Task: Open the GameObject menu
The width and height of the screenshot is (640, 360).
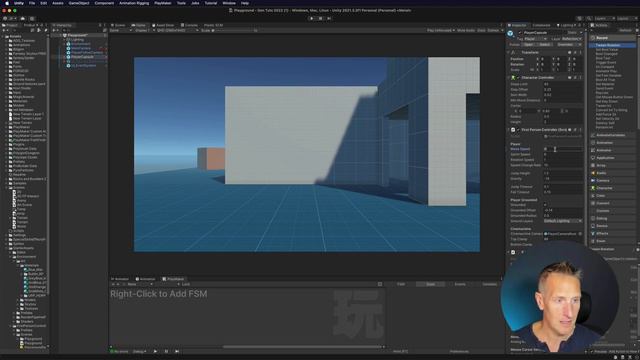Action: (x=79, y=3)
